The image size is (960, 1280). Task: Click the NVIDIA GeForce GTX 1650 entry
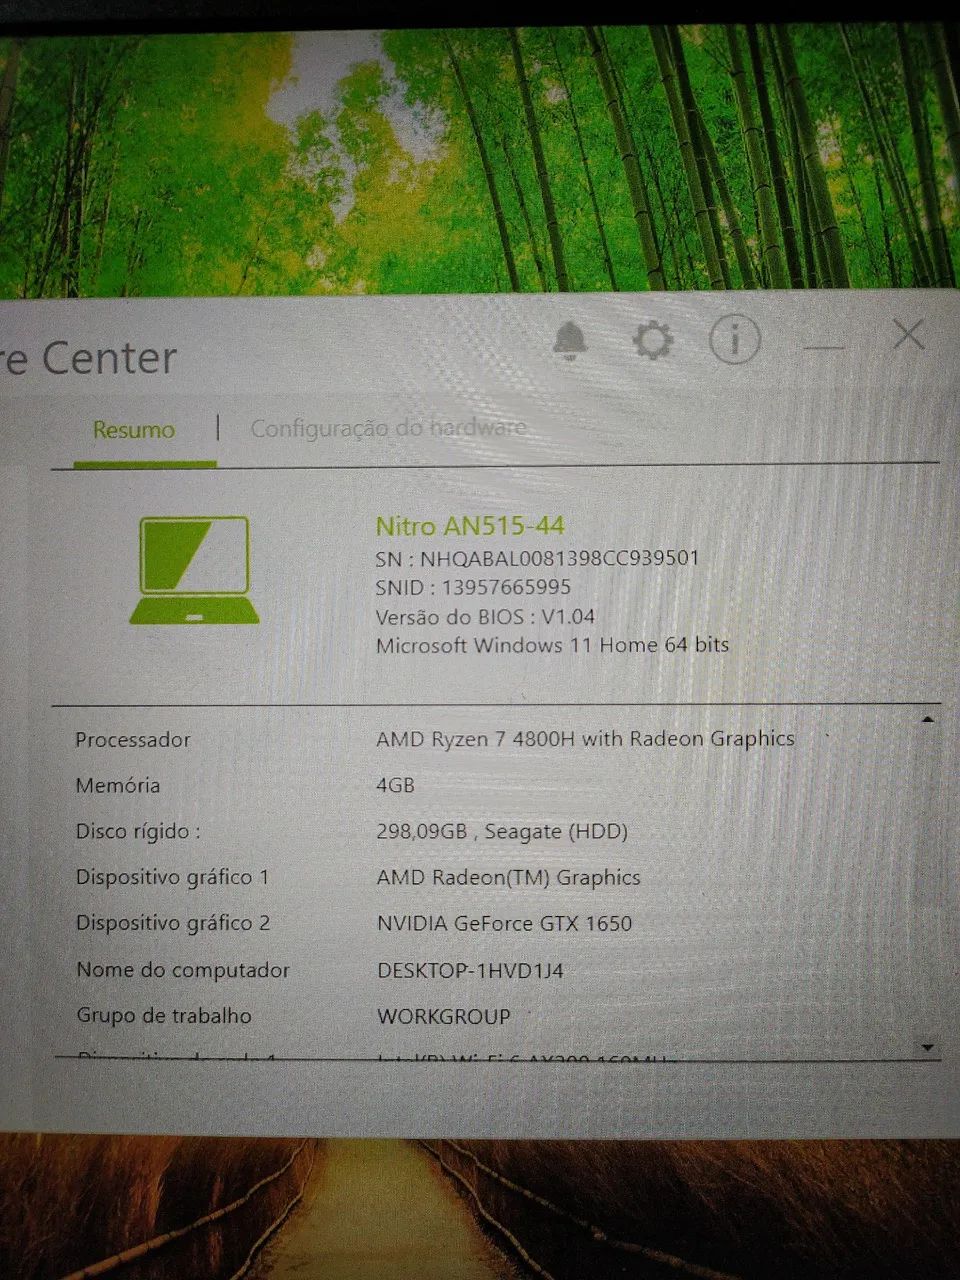click(504, 923)
